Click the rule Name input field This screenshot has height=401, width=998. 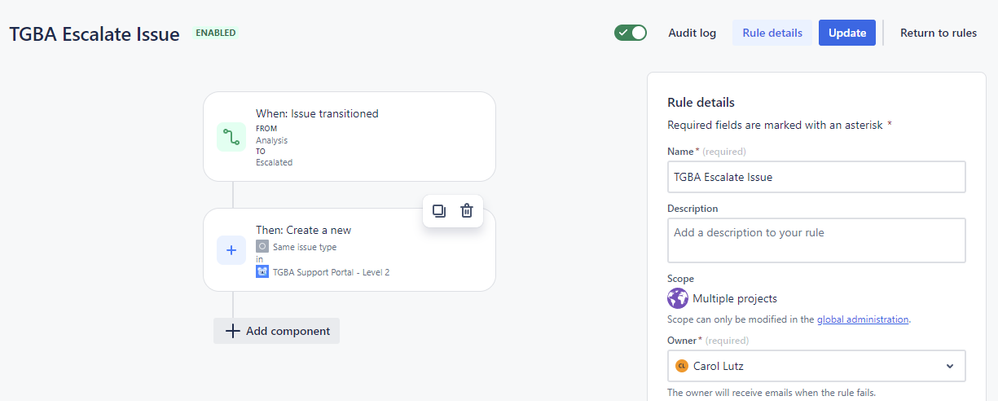coord(816,177)
